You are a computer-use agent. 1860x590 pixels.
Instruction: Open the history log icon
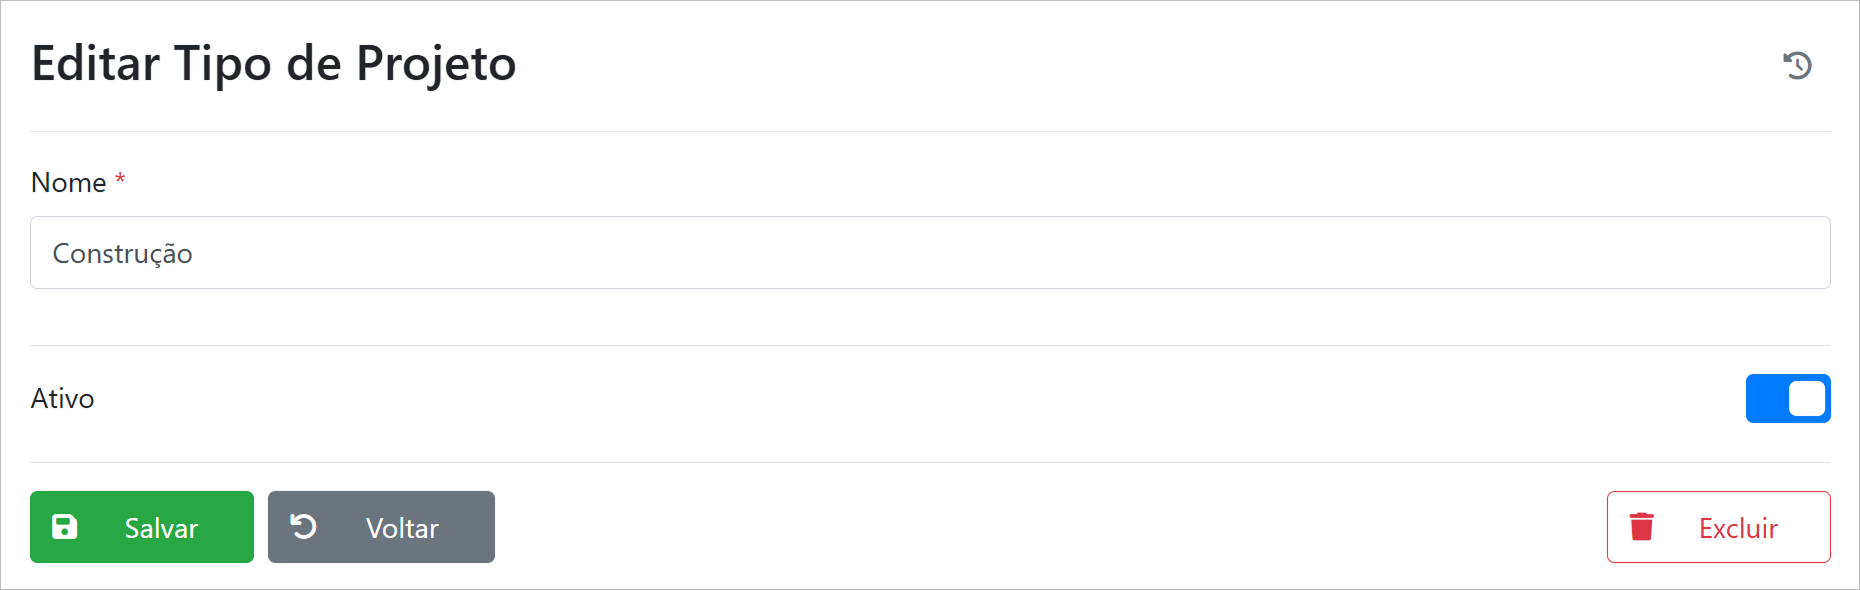tap(1797, 65)
